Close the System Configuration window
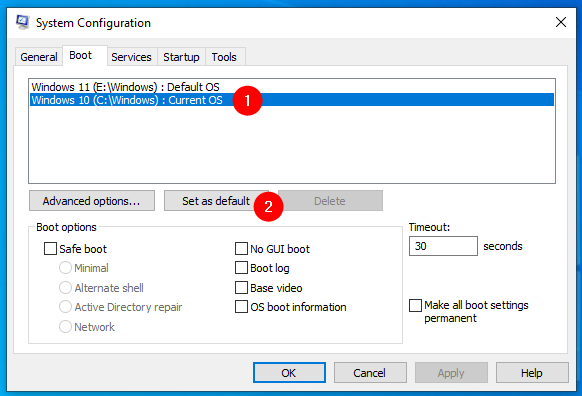 click(x=560, y=22)
